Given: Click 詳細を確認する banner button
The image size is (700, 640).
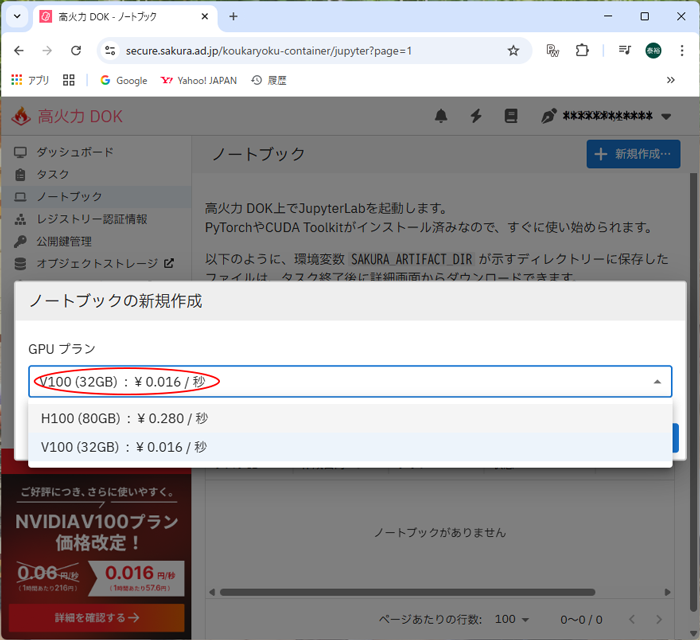Looking at the screenshot, I should (96, 618).
